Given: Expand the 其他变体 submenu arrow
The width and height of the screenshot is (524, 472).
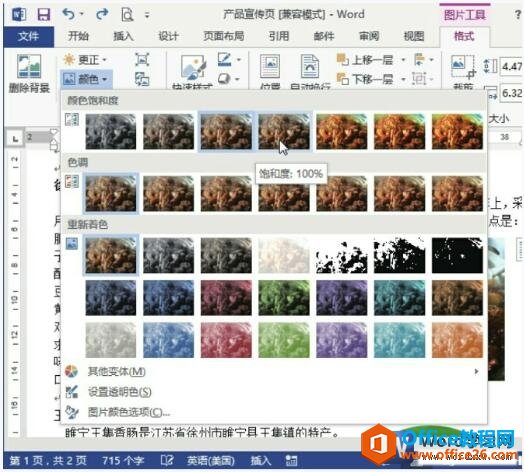Looking at the screenshot, I should coord(476,371).
